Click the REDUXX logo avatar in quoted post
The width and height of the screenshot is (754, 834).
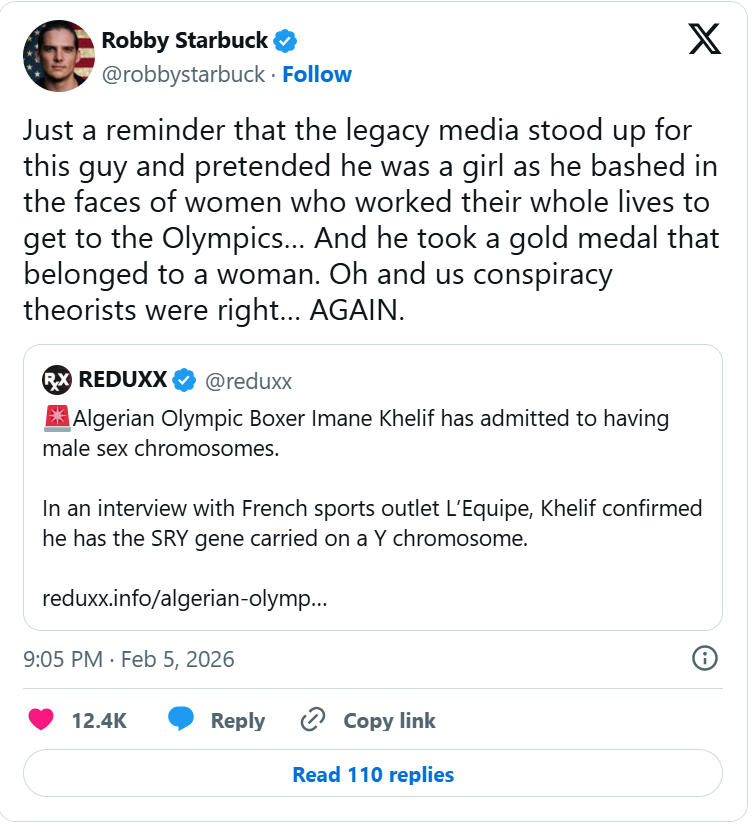point(57,380)
